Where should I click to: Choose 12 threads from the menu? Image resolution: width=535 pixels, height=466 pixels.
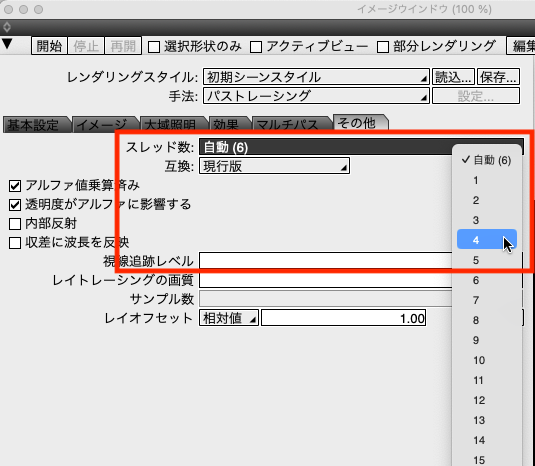coord(487,400)
